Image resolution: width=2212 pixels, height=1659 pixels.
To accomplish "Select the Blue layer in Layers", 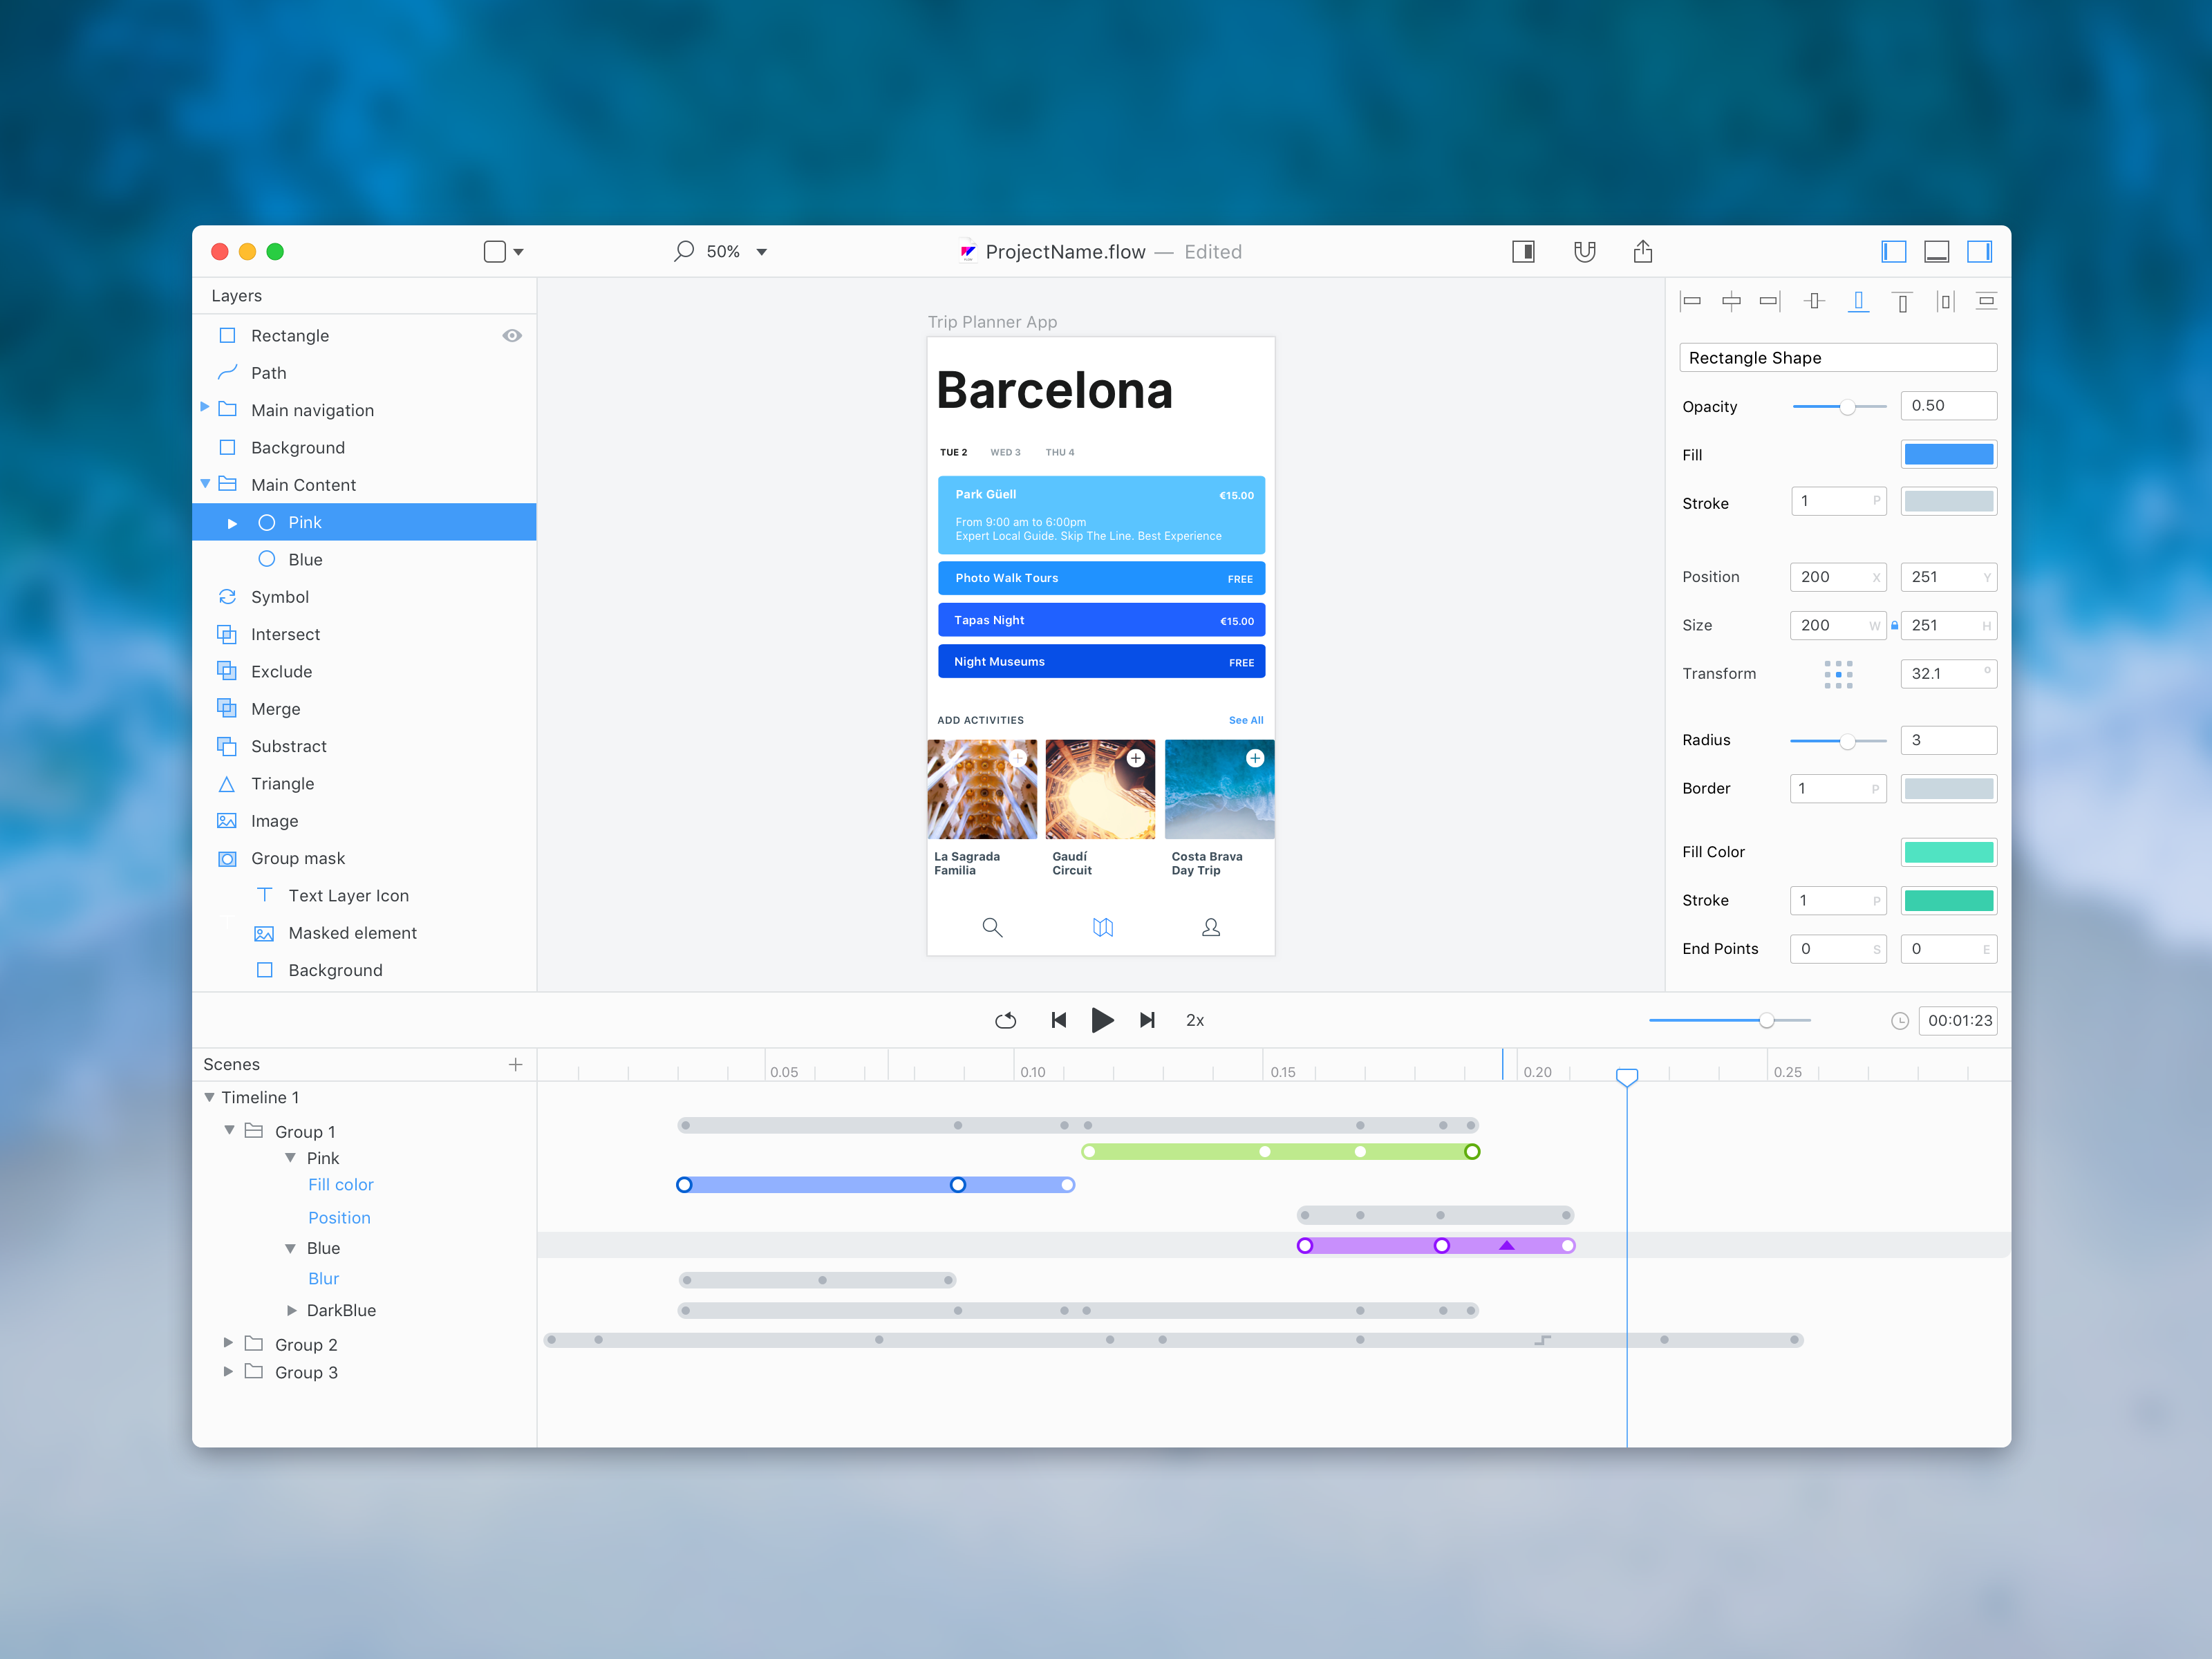I will tap(364, 560).
